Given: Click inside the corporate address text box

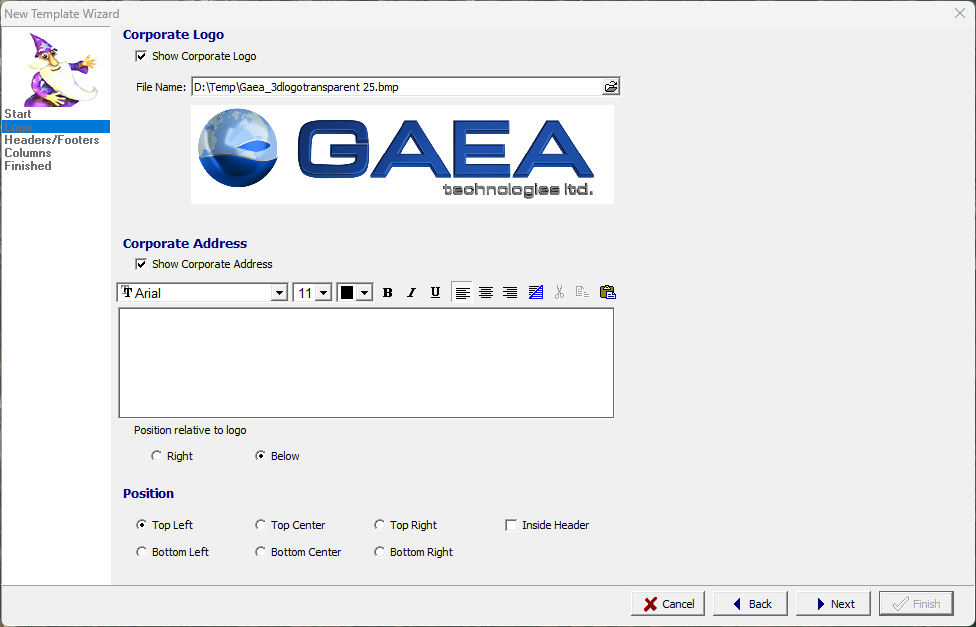Looking at the screenshot, I should click(x=365, y=362).
